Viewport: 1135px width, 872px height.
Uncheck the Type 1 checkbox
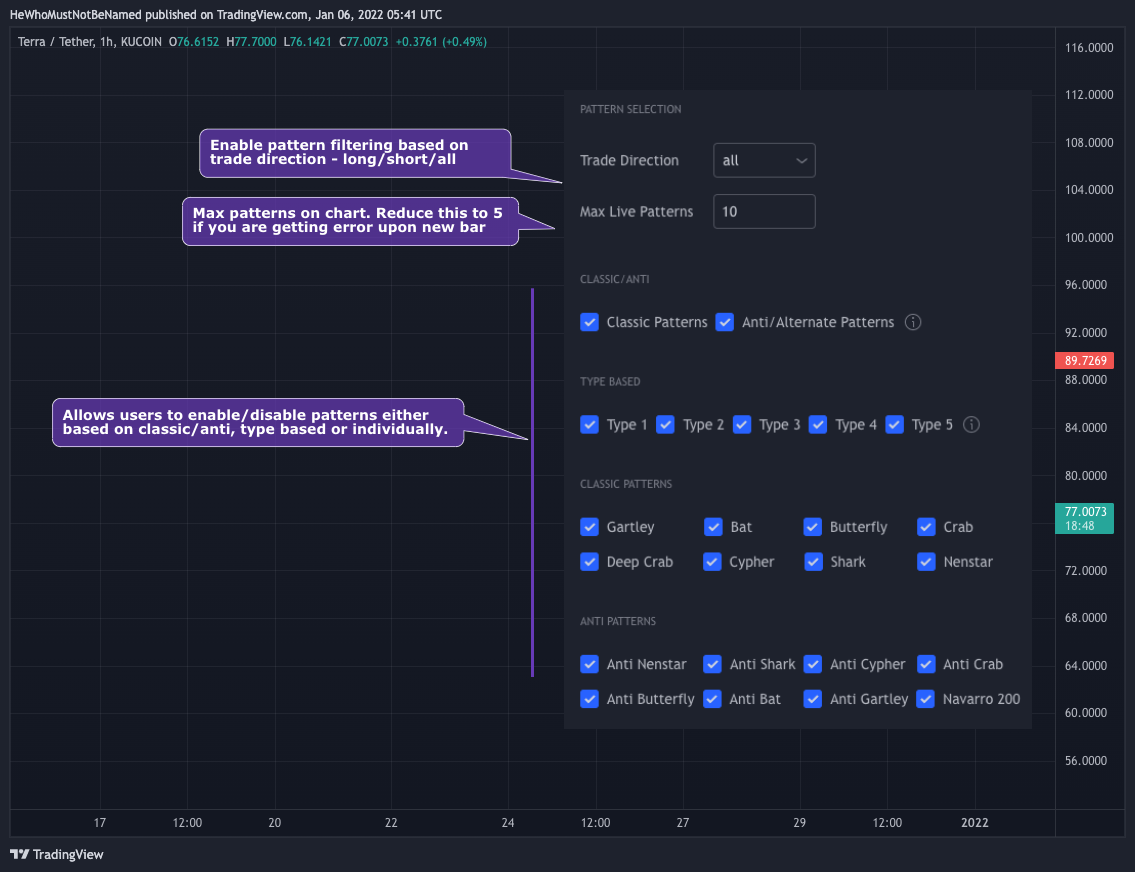tap(589, 425)
